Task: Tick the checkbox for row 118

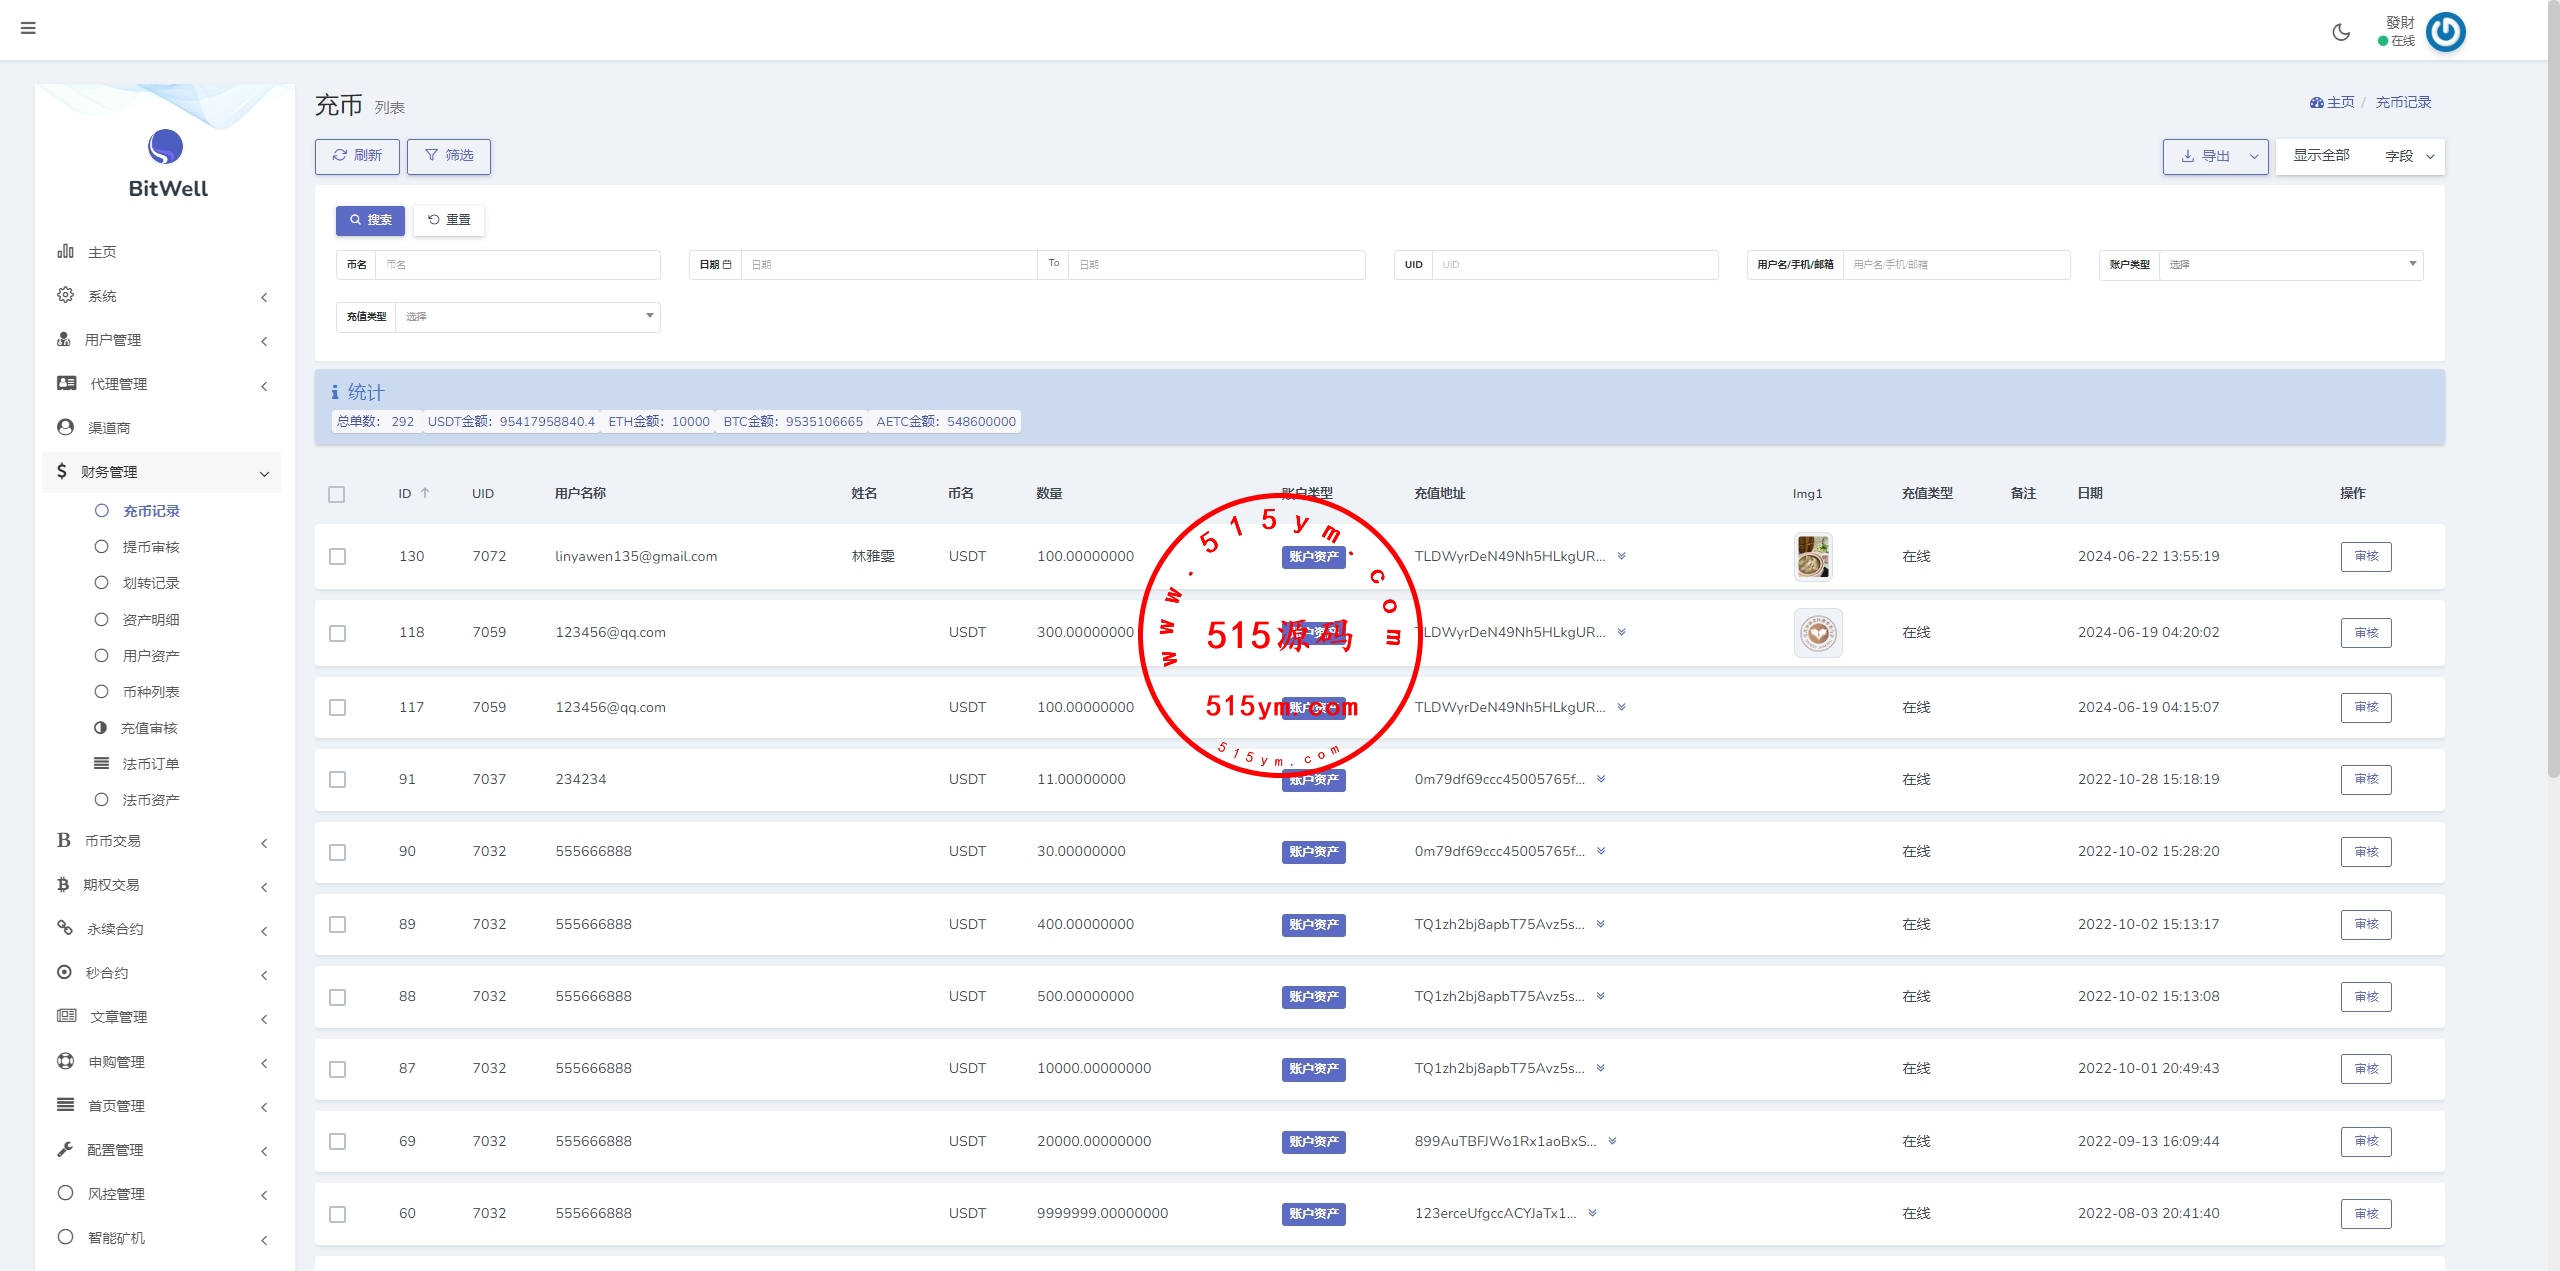Action: [x=338, y=633]
